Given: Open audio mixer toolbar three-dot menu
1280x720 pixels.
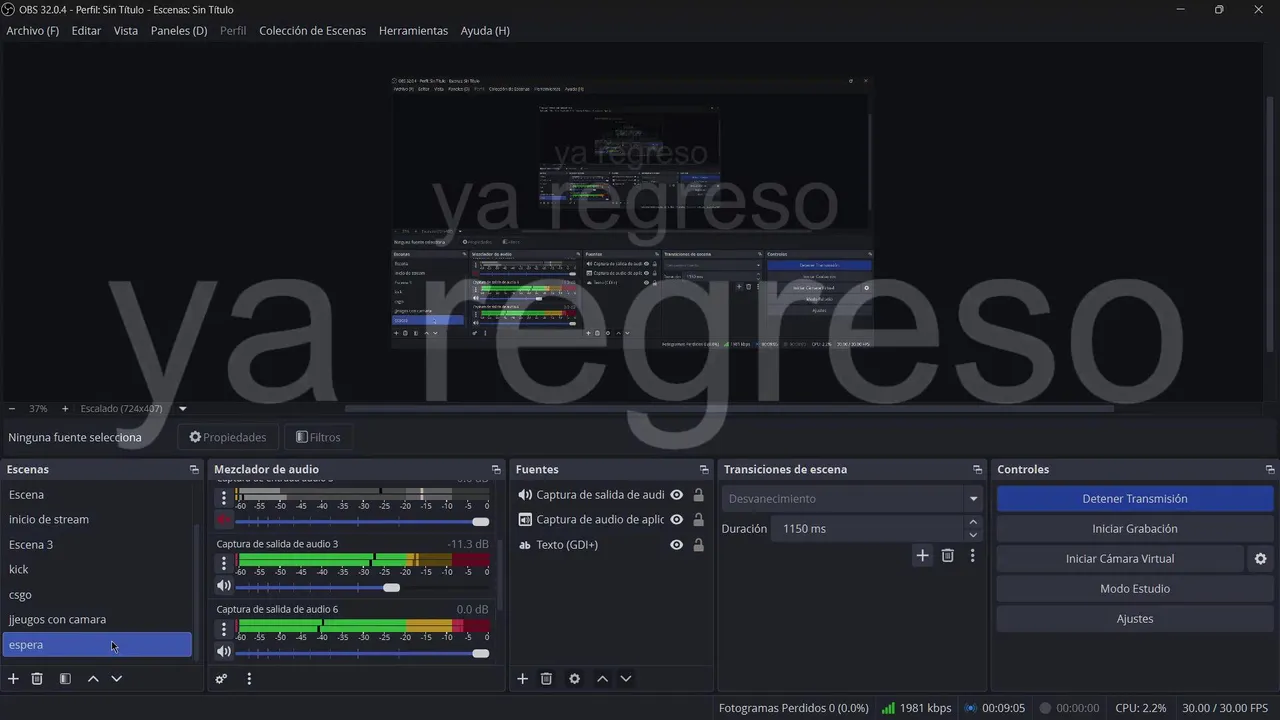Looking at the screenshot, I should [x=249, y=679].
